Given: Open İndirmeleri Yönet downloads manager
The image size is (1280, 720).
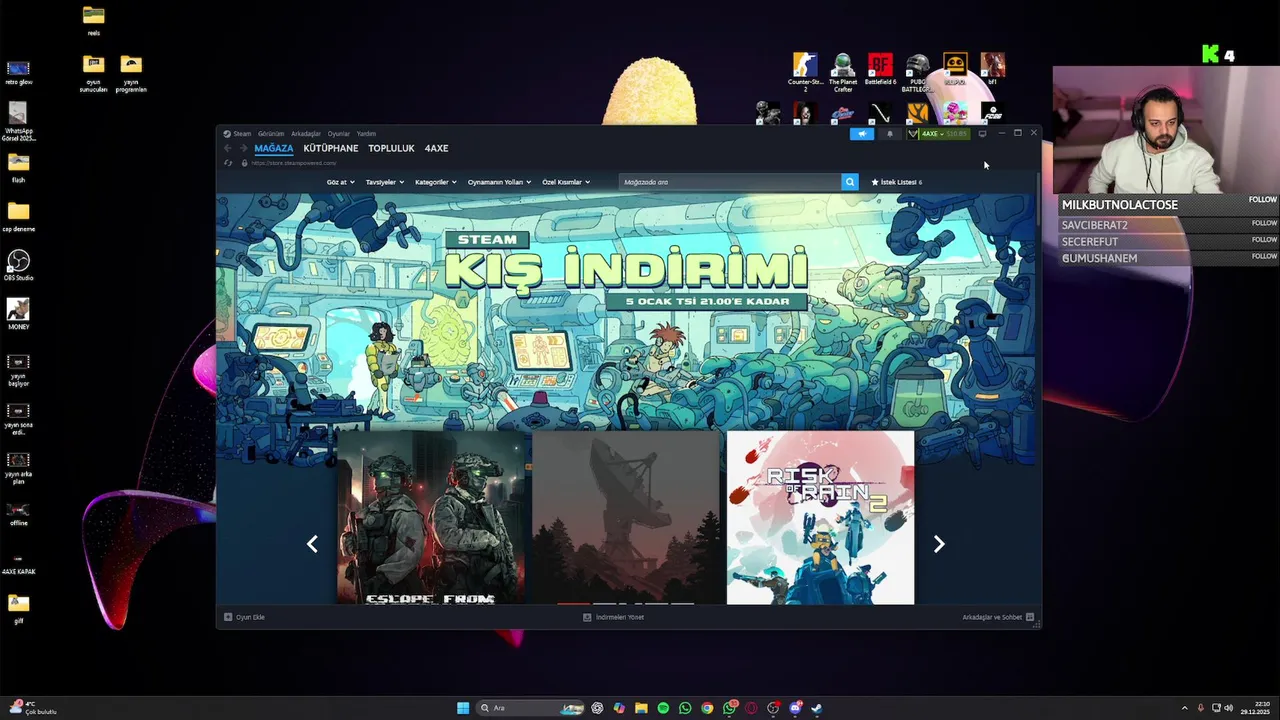Looking at the screenshot, I should (614, 617).
